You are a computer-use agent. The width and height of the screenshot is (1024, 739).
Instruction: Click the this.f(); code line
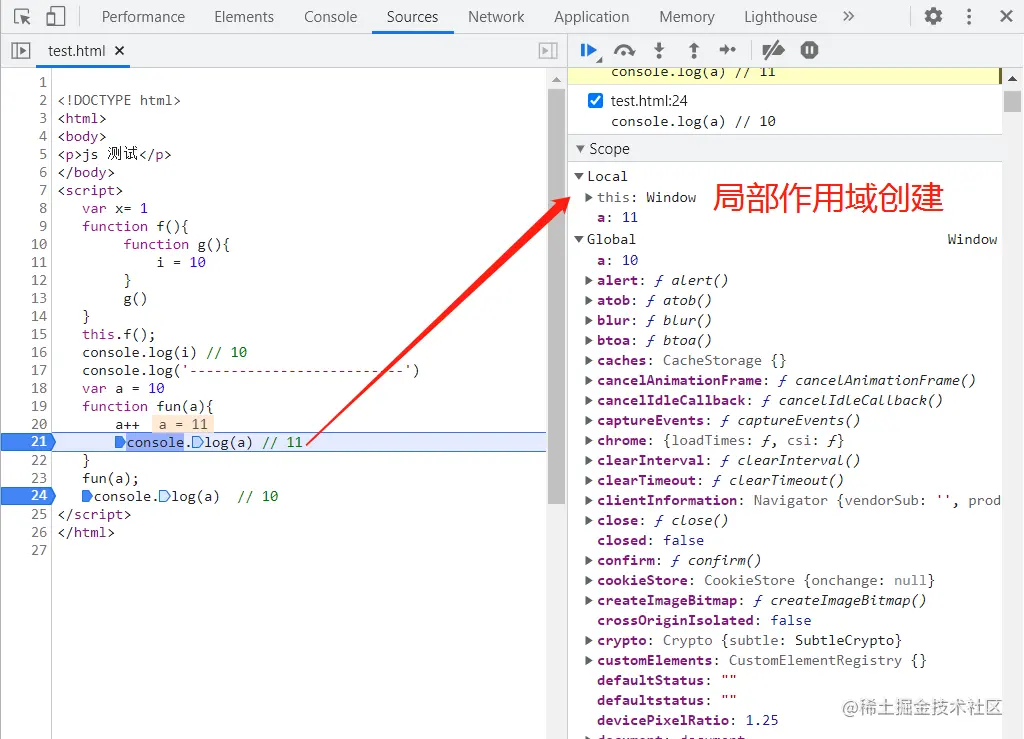pos(119,334)
